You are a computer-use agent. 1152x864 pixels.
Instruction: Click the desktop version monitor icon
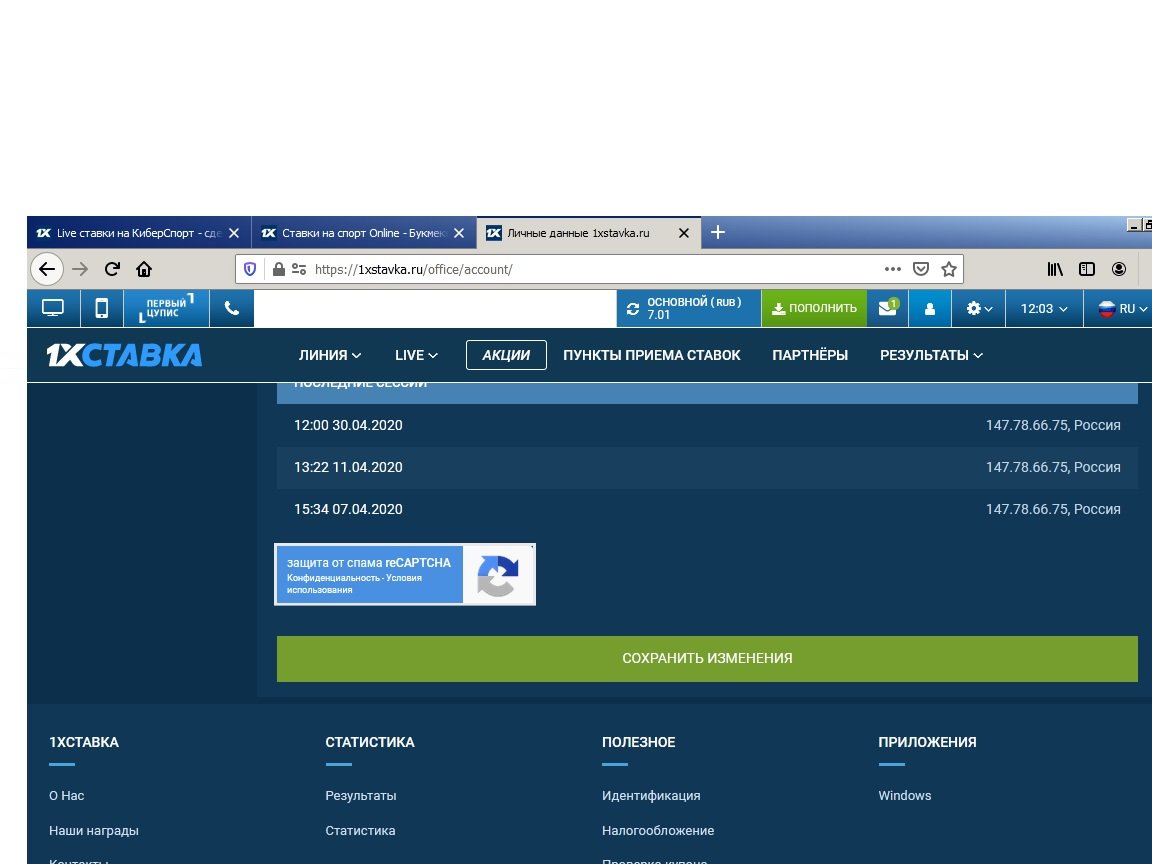tap(53, 308)
